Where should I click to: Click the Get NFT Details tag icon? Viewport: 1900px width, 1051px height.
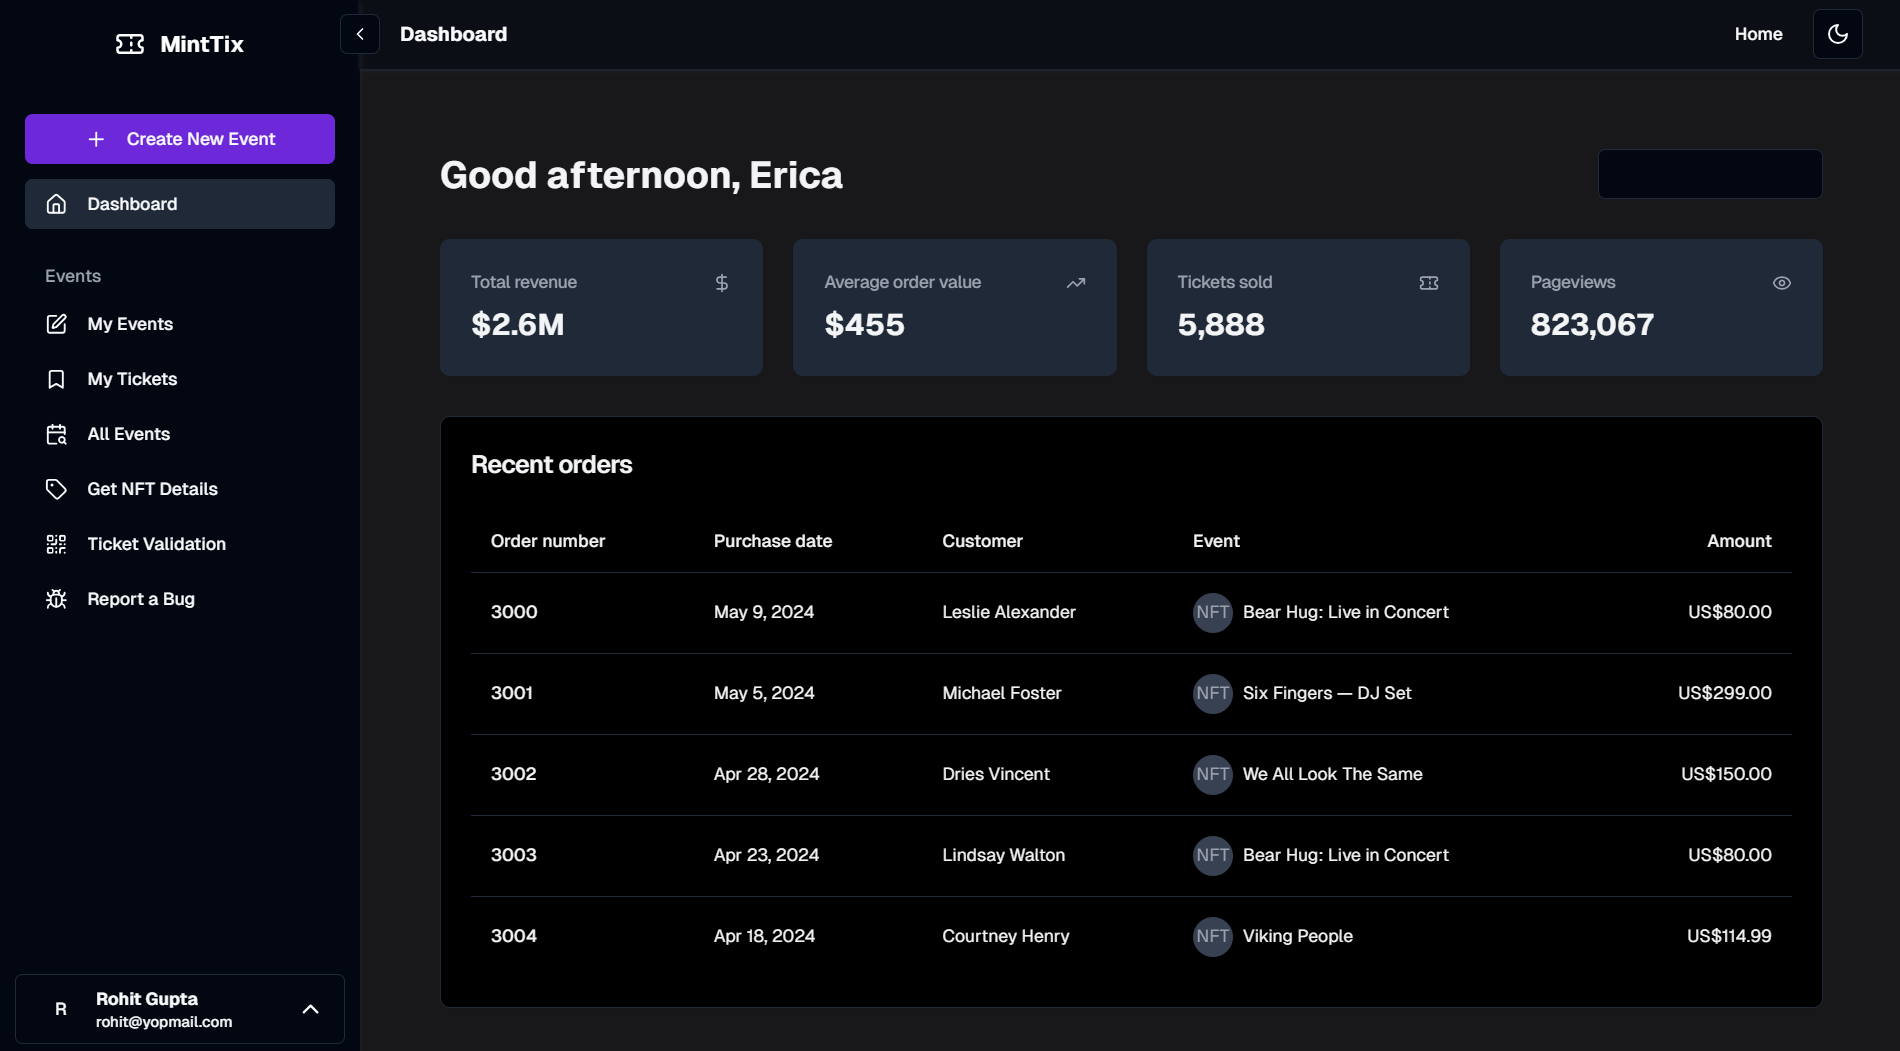(57, 489)
